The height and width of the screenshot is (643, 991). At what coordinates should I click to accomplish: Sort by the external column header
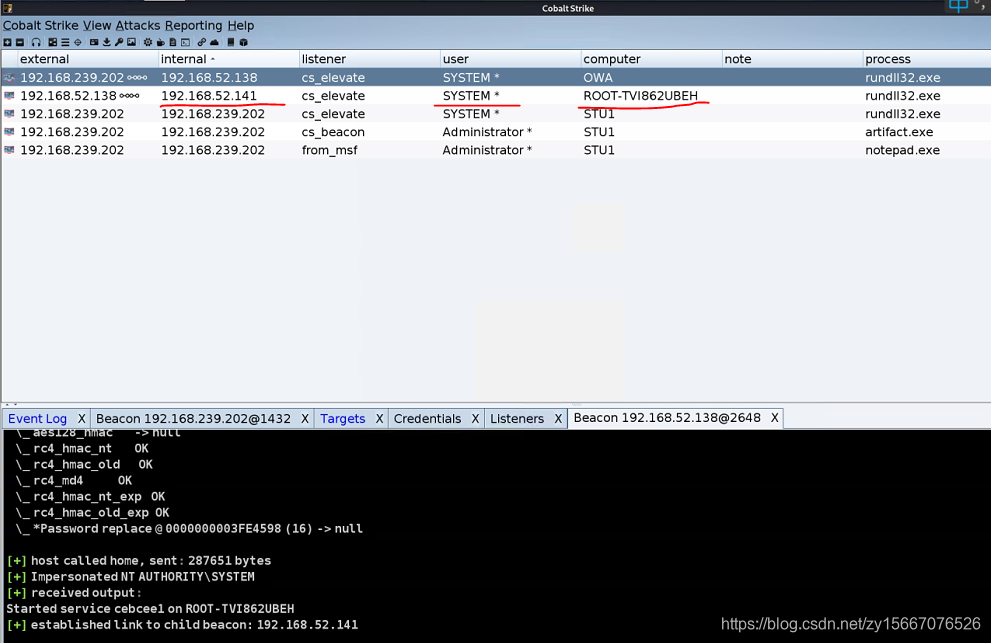87,59
